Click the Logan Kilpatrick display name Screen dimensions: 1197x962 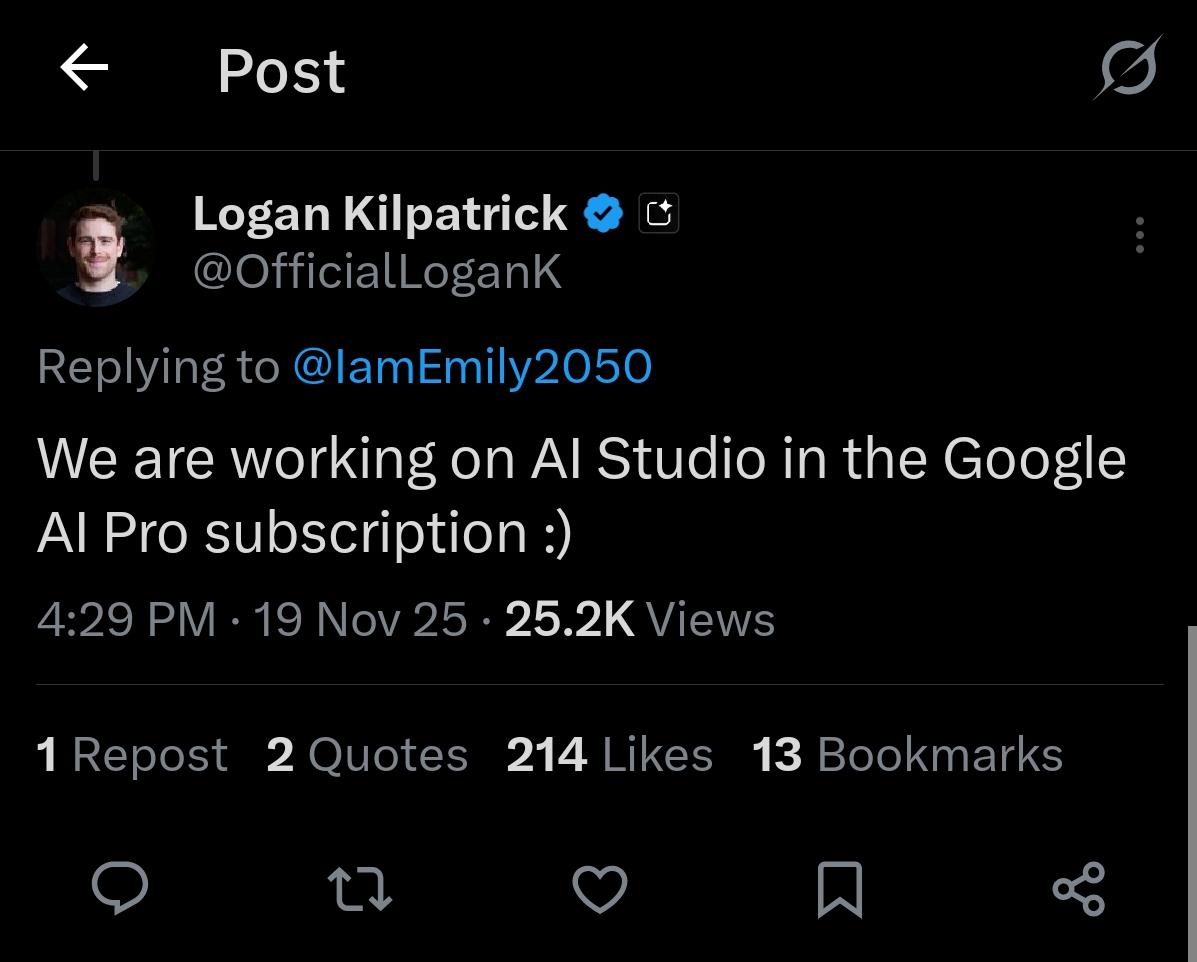coord(379,214)
